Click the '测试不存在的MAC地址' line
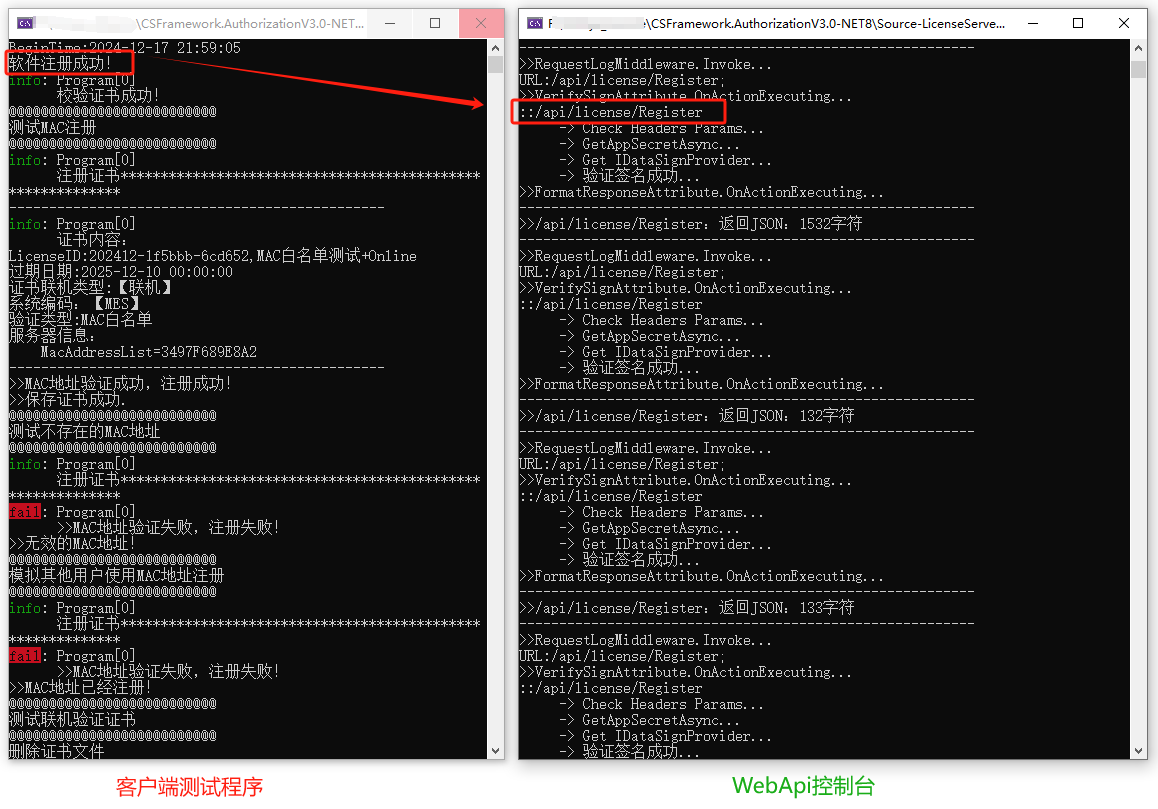Viewport: 1158px width, 809px height. tap(84, 431)
